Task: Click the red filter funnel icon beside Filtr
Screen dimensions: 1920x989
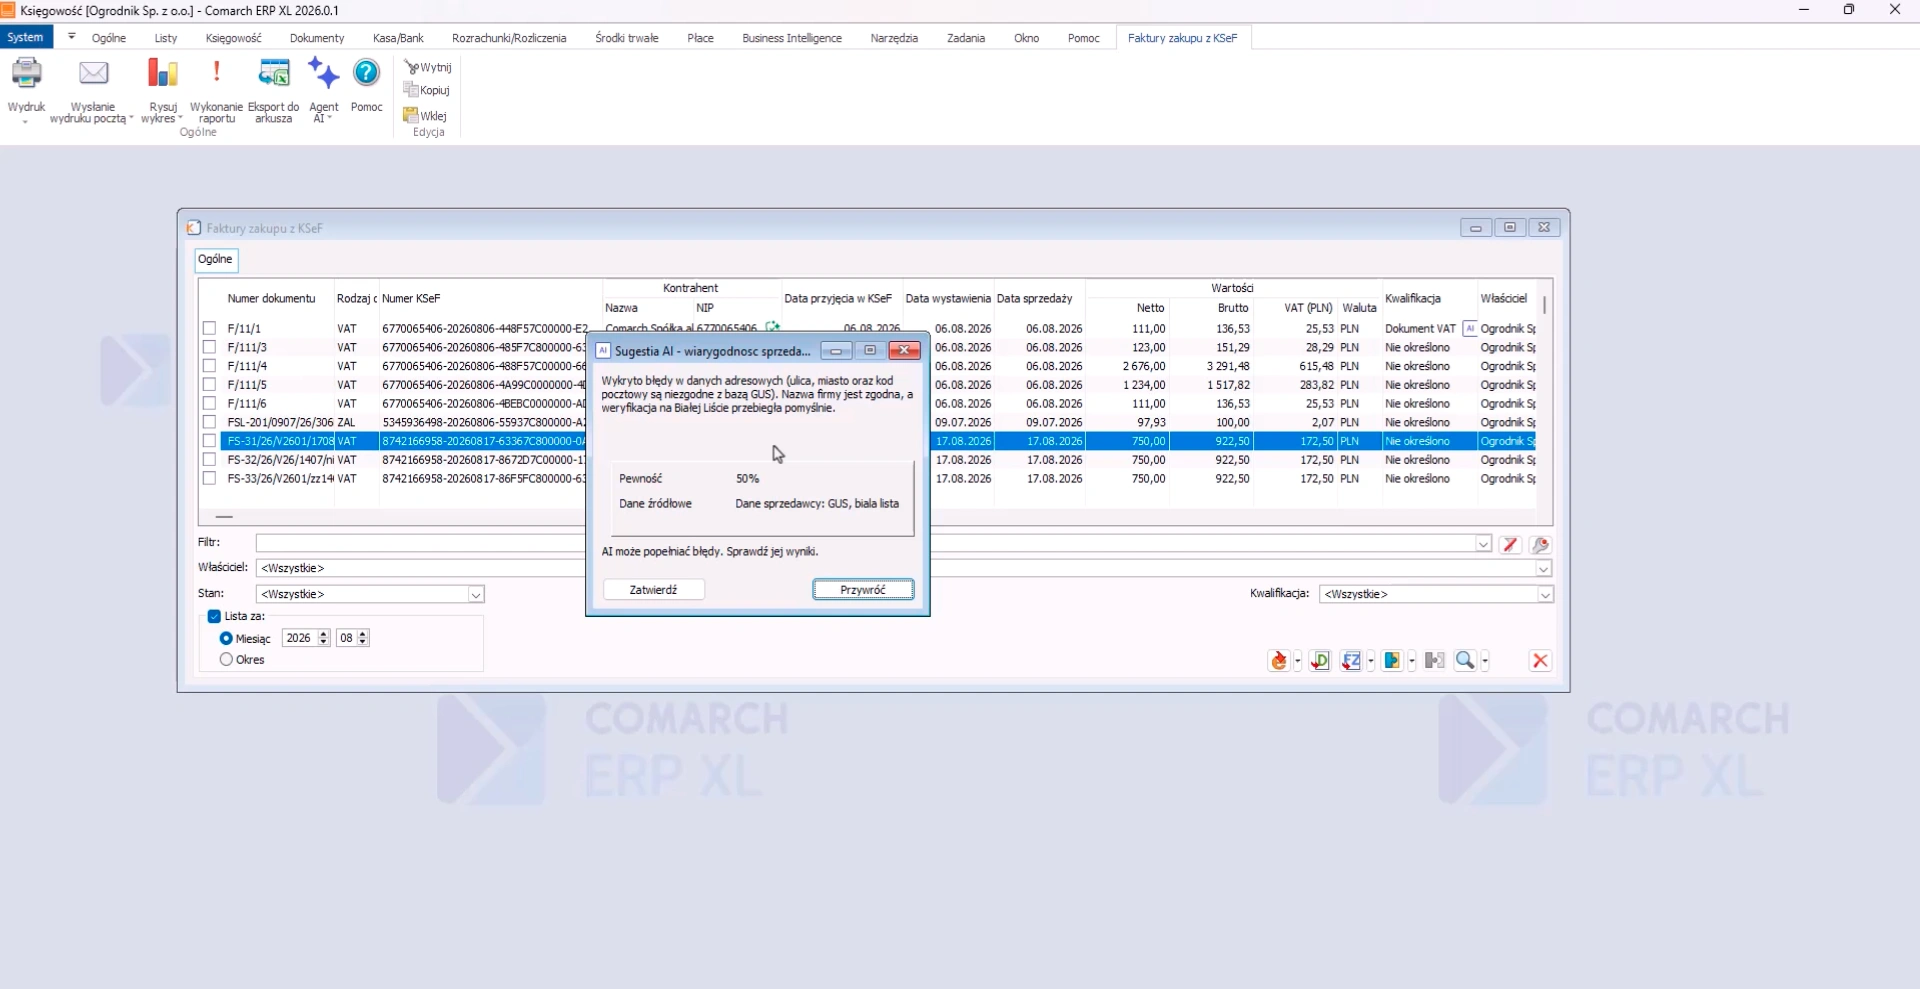Action: pyautogui.click(x=1510, y=545)
